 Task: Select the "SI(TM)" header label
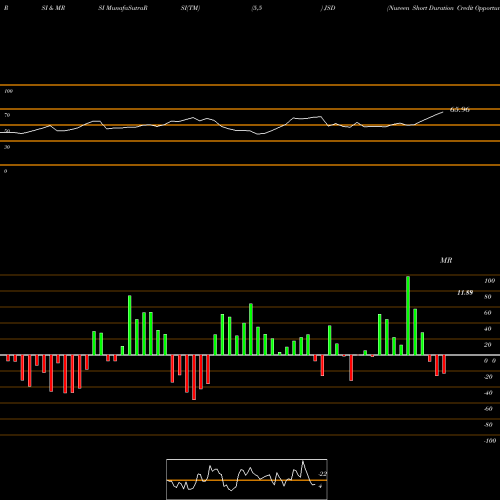click(190, 8)
